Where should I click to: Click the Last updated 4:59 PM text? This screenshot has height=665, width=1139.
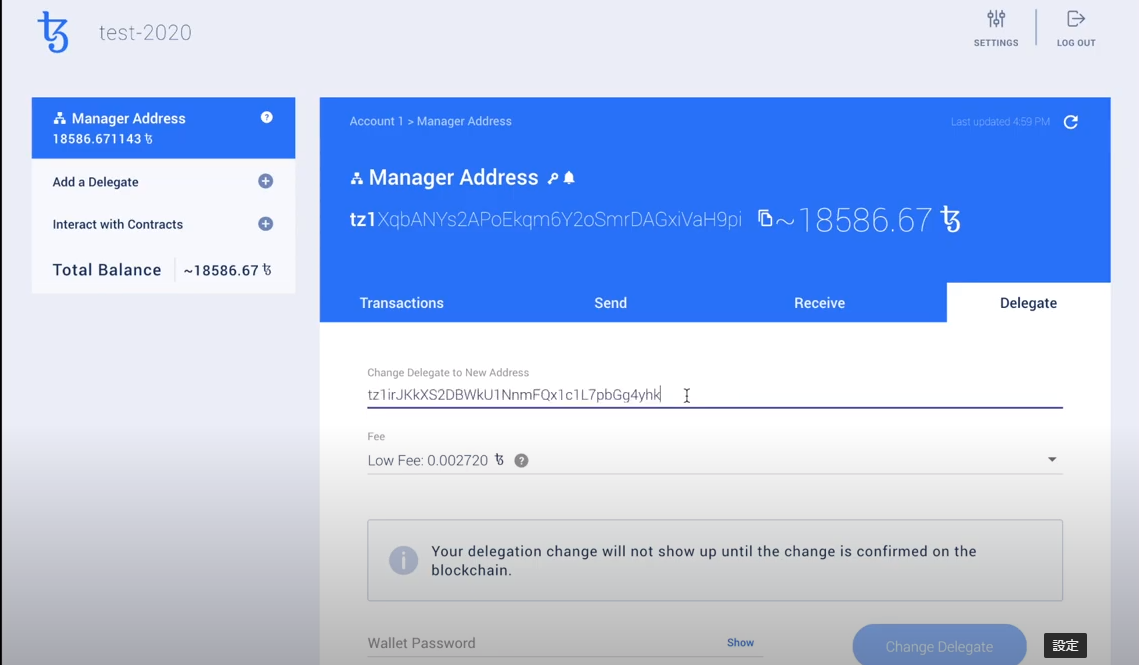click(x=1000, y=121)
